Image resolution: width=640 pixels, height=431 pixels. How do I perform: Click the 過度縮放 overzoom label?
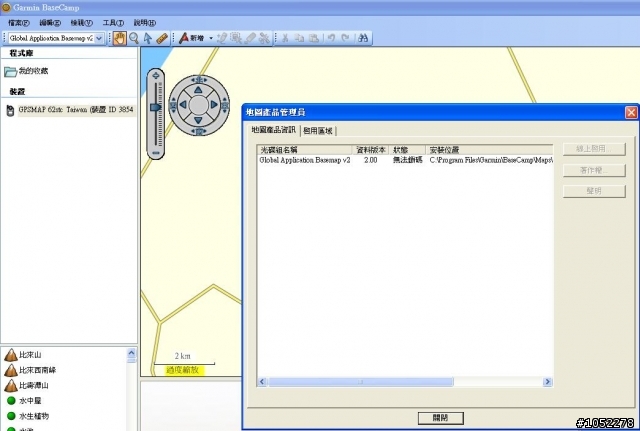tap(182, 370)
